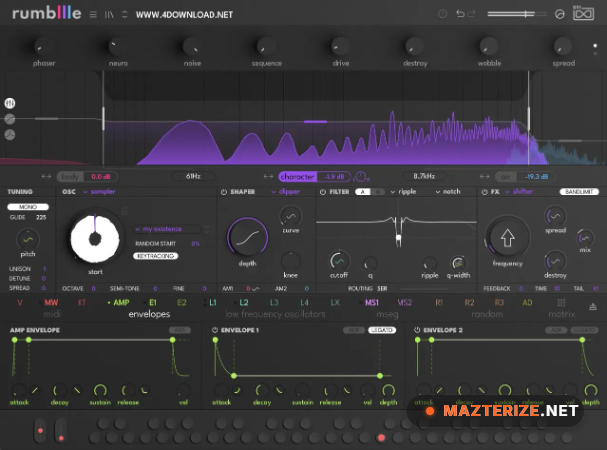This screenshot has height=450, width=607.
Task: Select the body band button
Action: click(70, 177)
